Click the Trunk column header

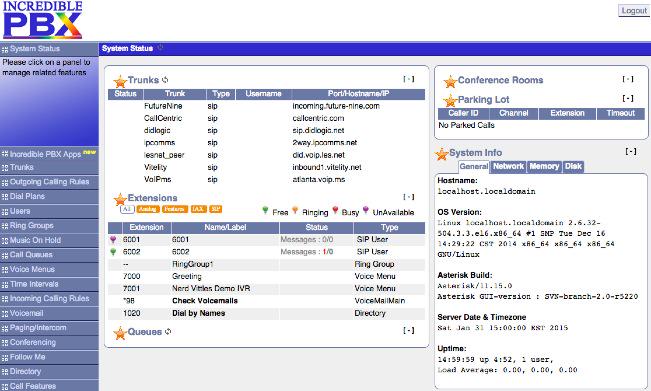coord(174,94)
